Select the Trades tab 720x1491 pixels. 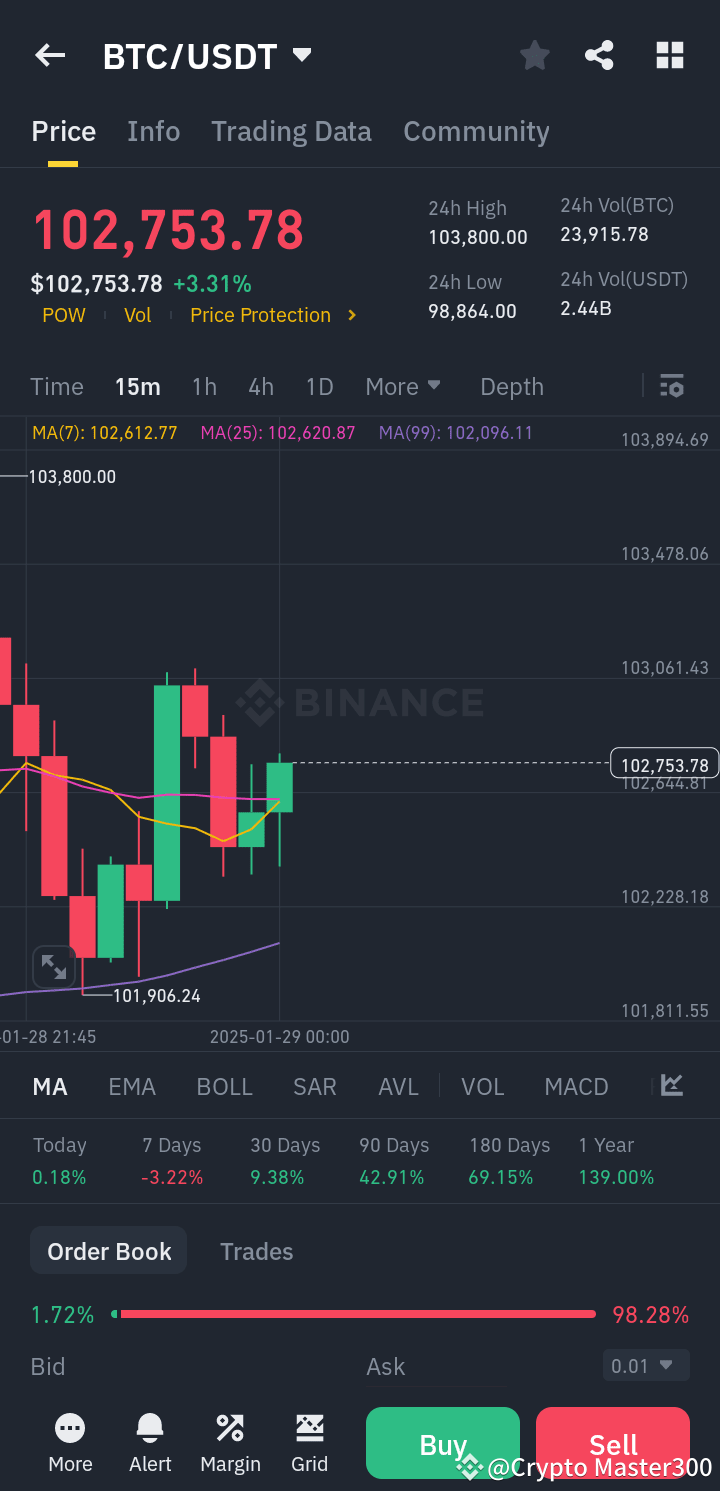tap(257, 1251)
